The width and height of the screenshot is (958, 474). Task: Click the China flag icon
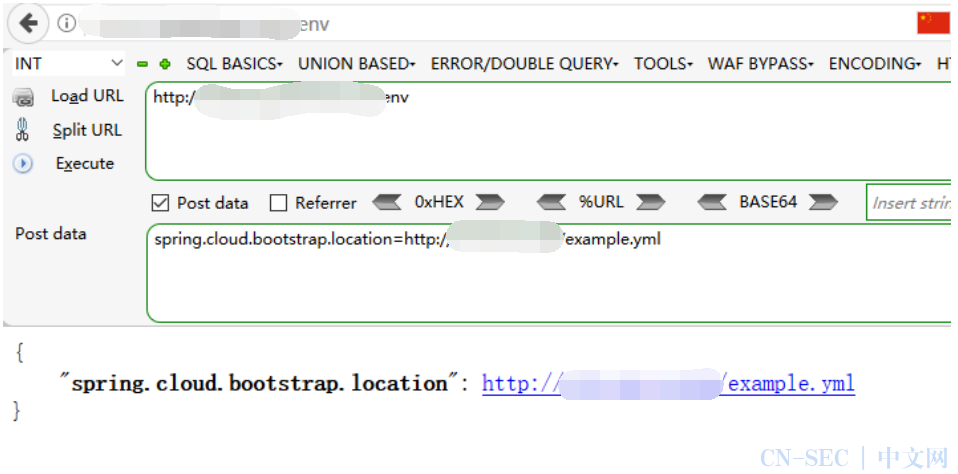933,23
